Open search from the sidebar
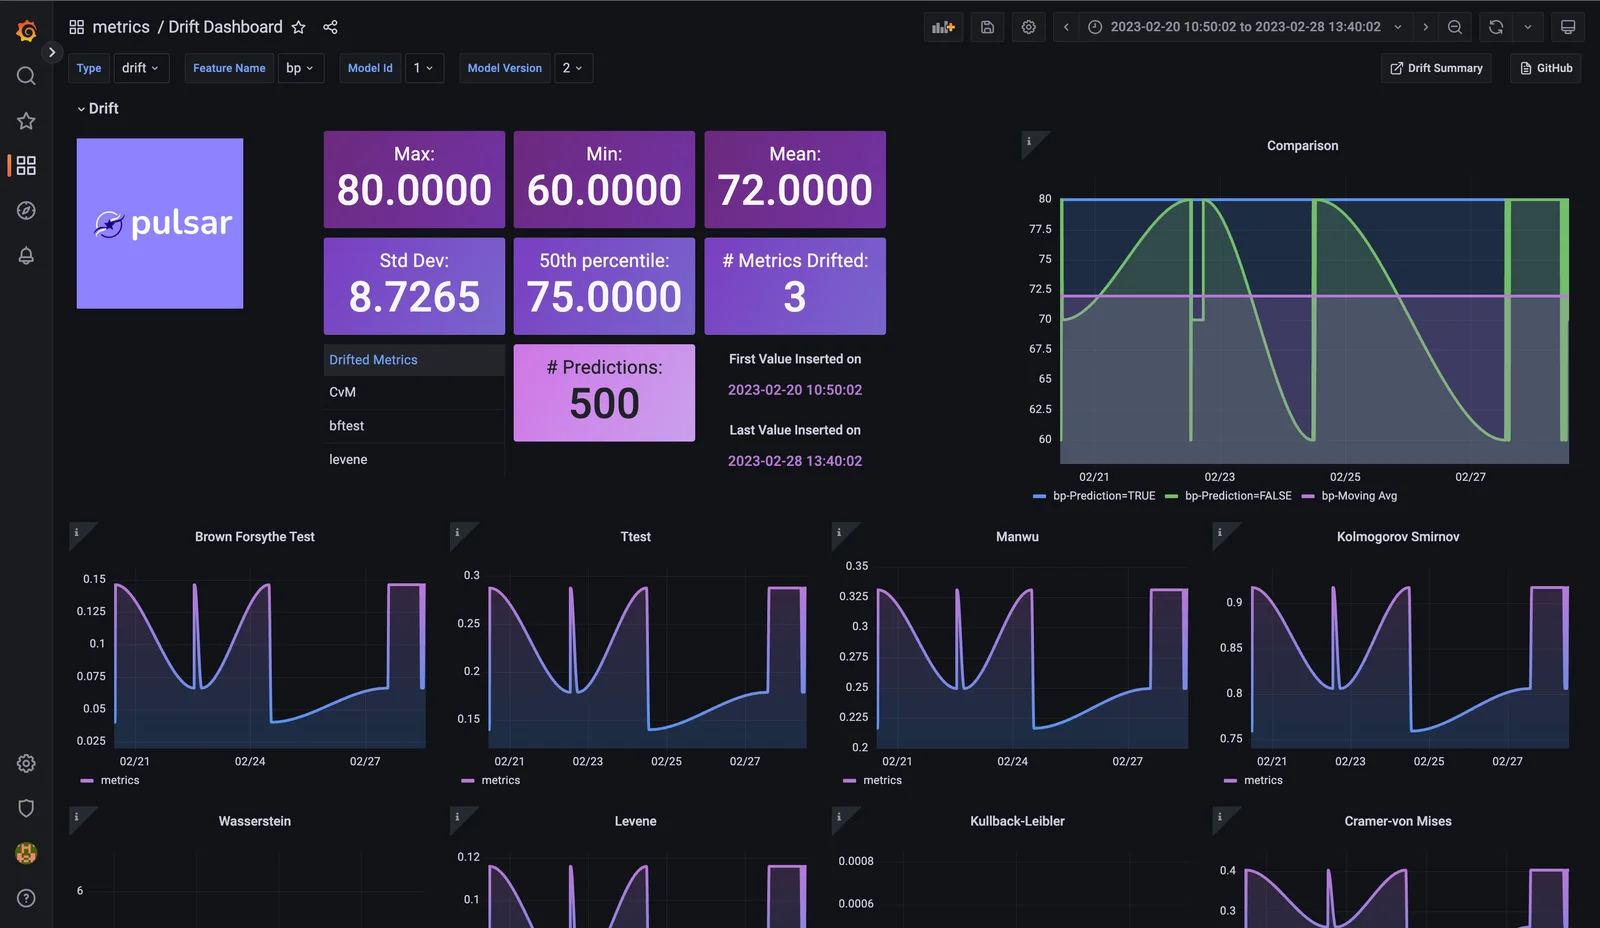The width and height of the screenshot is (1600, 928). coord(26,76)
